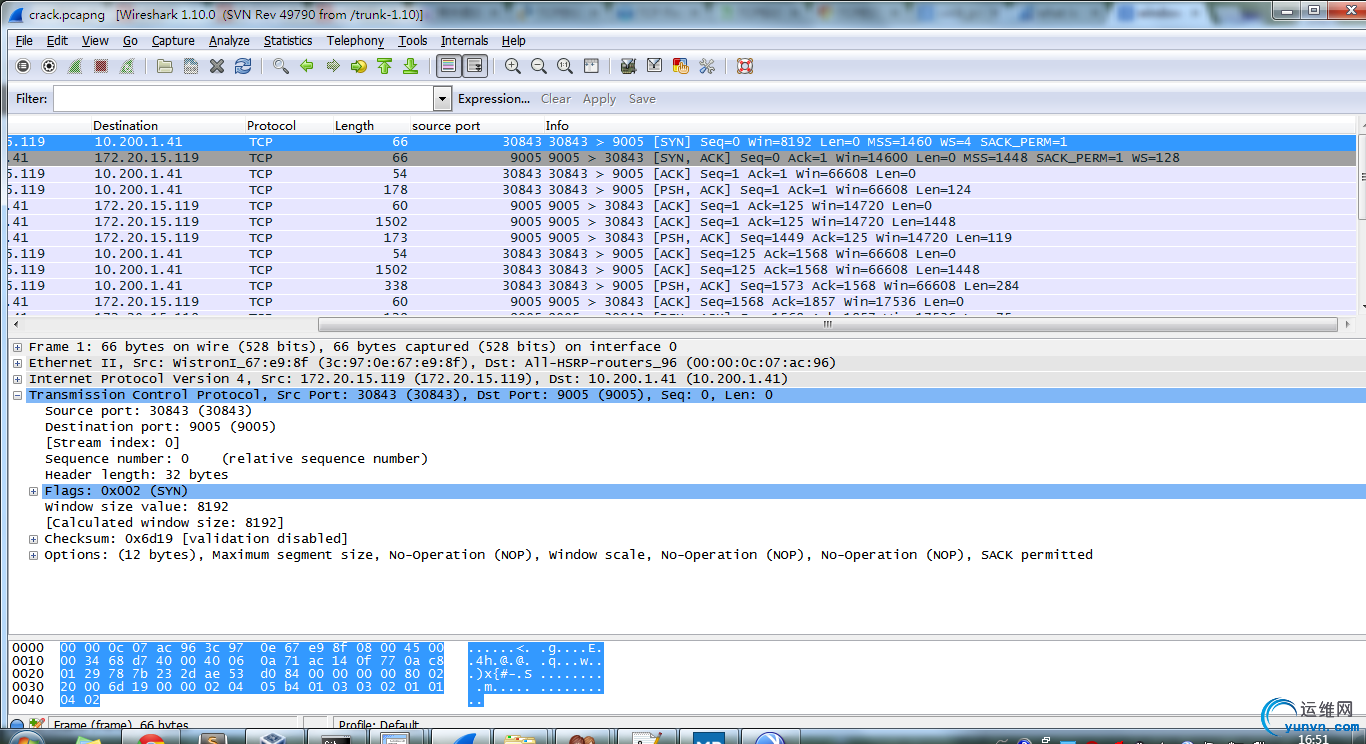Viewport: 1366px width, 744px height.
Task: Open capture options toolbar icon
Action: [x=49, y=66]
